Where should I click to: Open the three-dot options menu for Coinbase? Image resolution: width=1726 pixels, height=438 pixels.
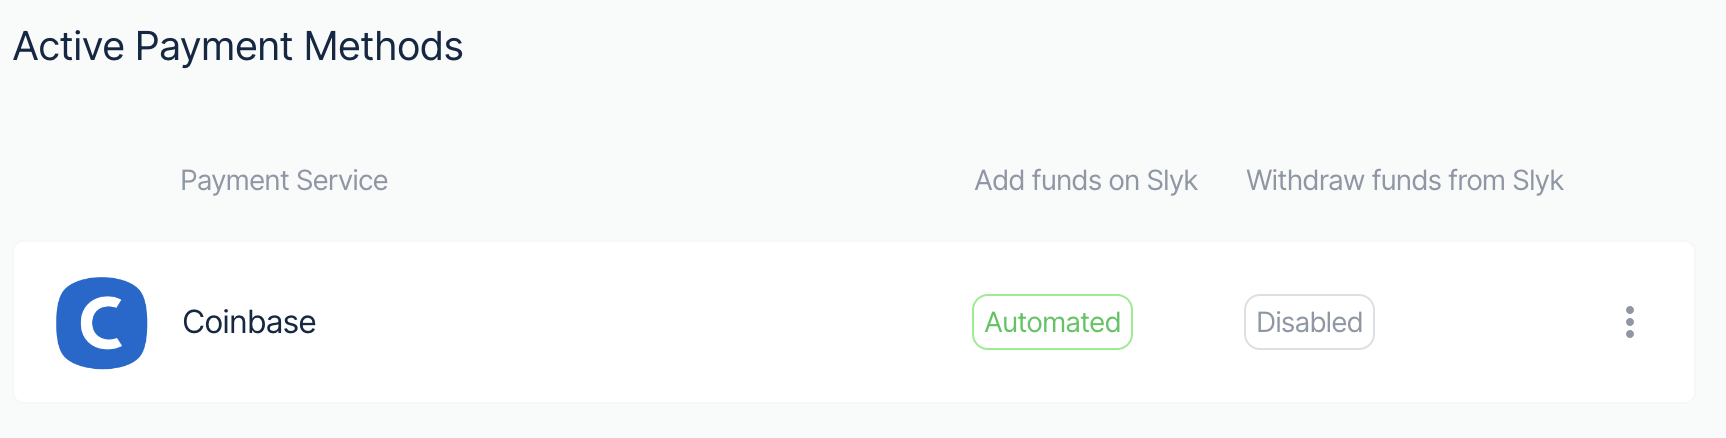click(x=1629, y=322)
